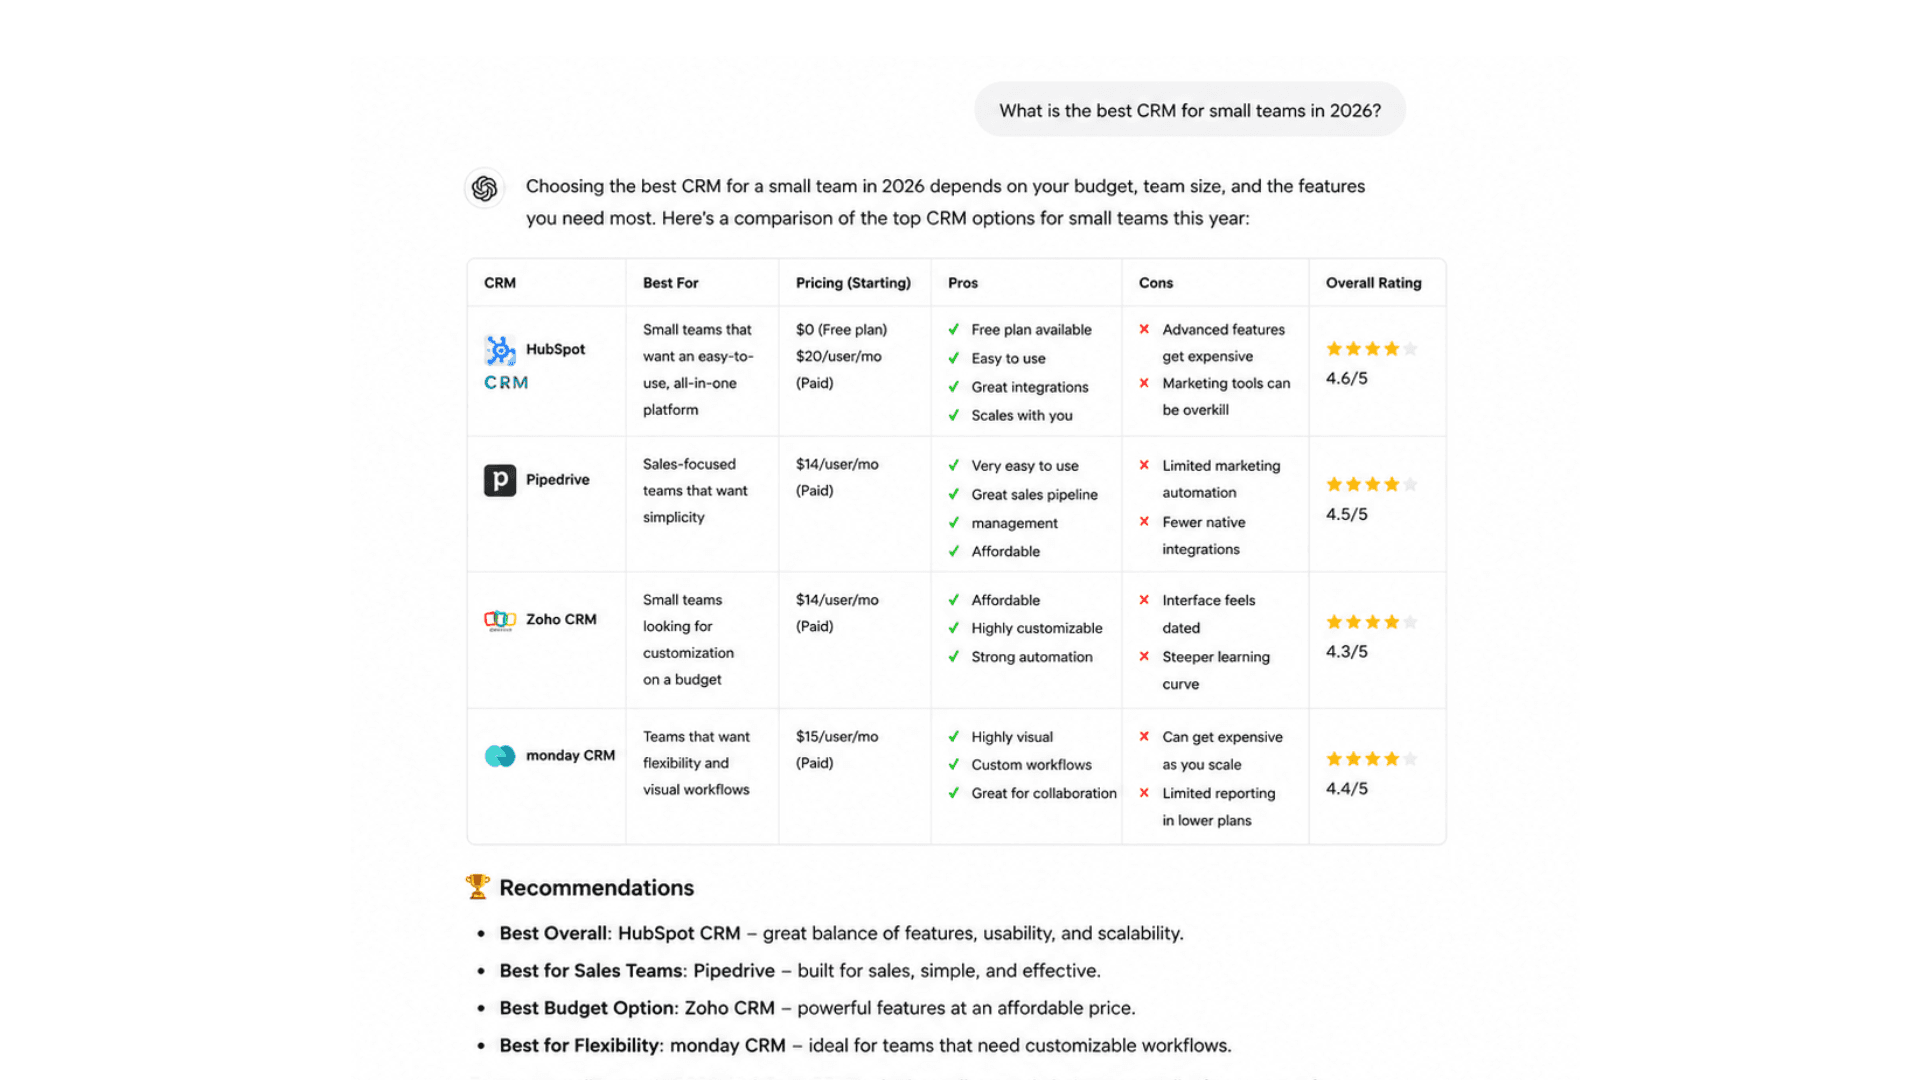
Task: Click the Pricing (Starting) column header
Action: (853, 283)
